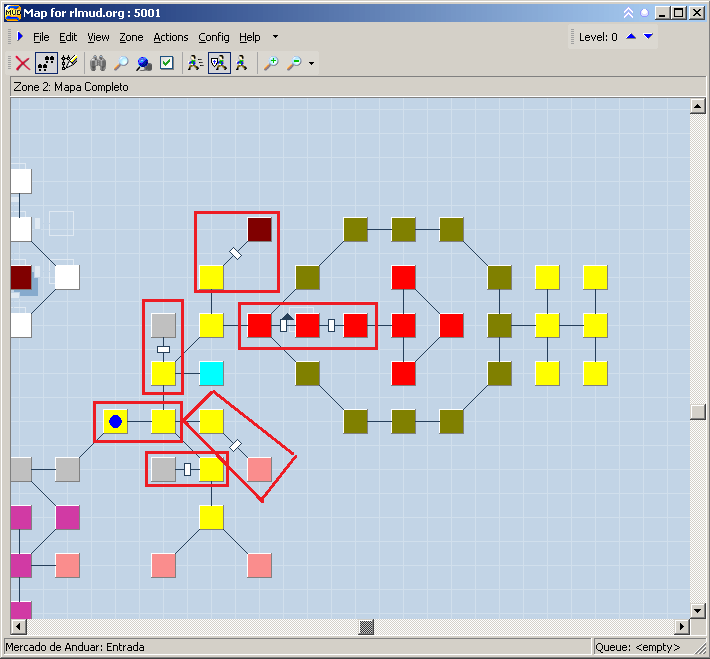This screenshot has height=659, width=710.
Task: Open the View menu
Action: tap(98, 37)
